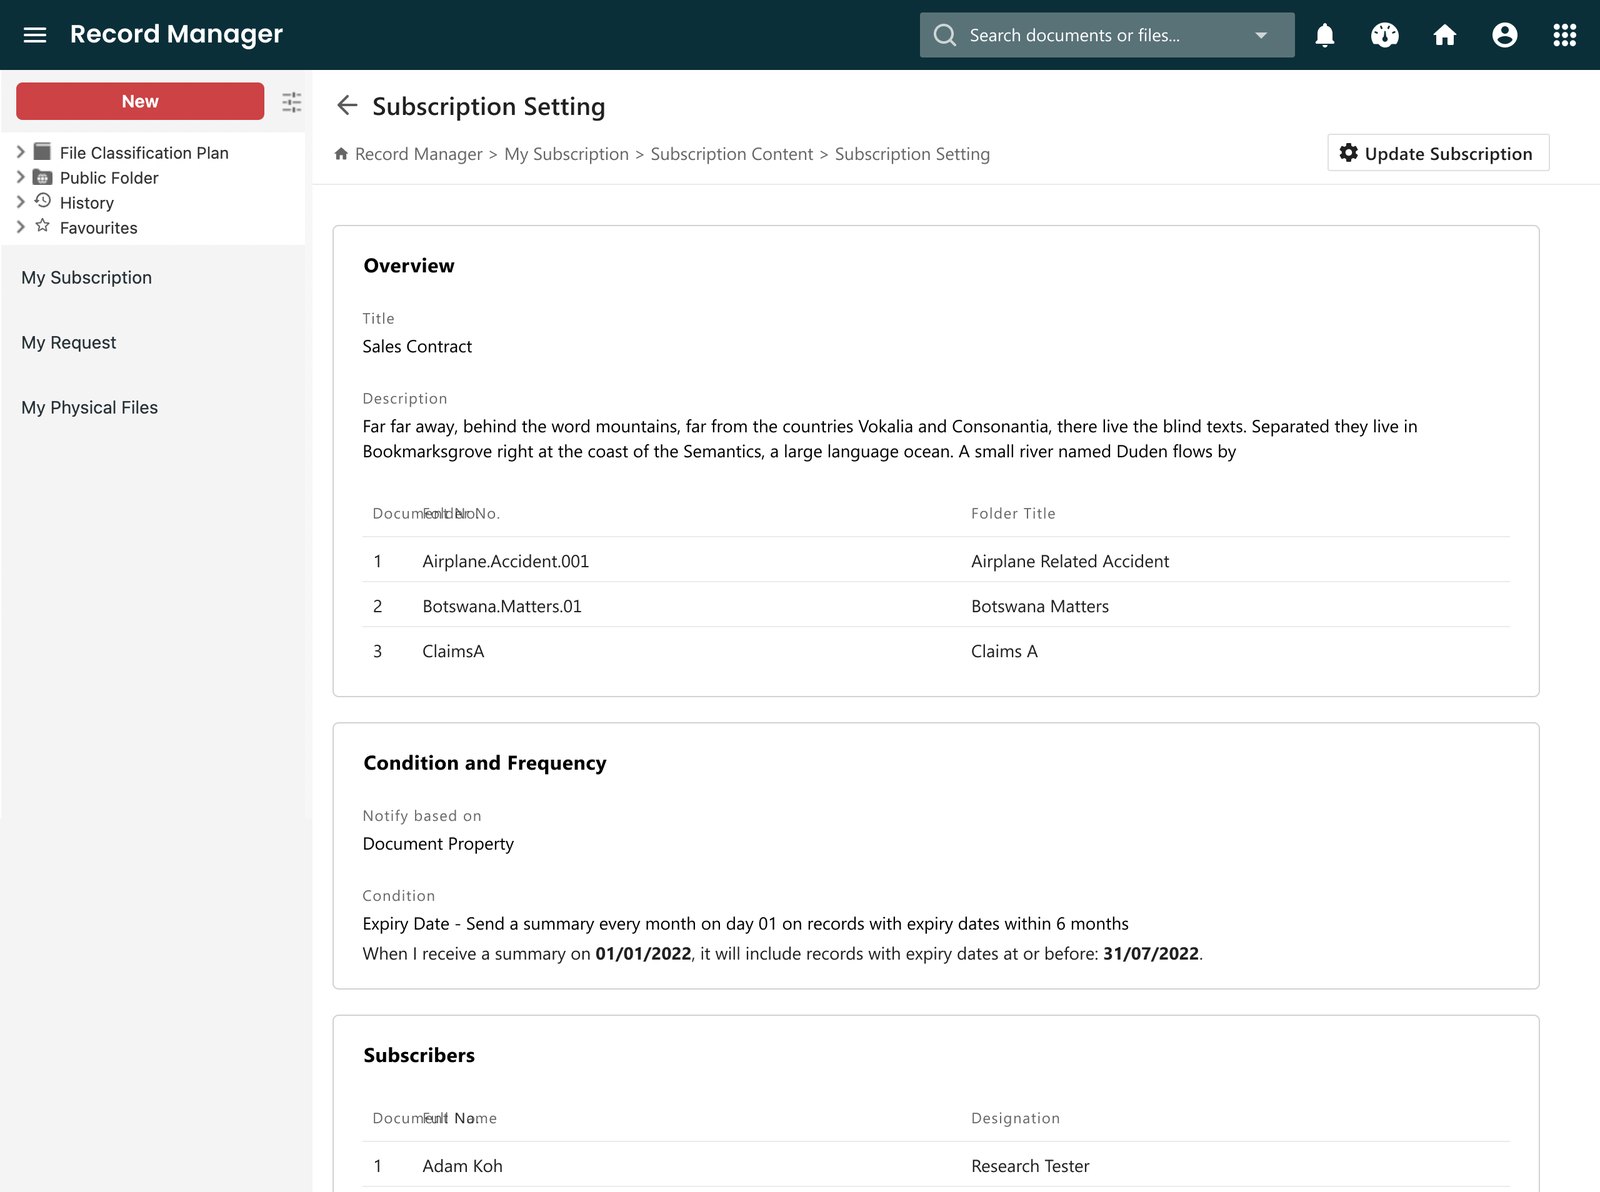Click the back arrow beside Subscription Setting
This screenshot has width=1600, height=1192.
(x=347, y=105)
